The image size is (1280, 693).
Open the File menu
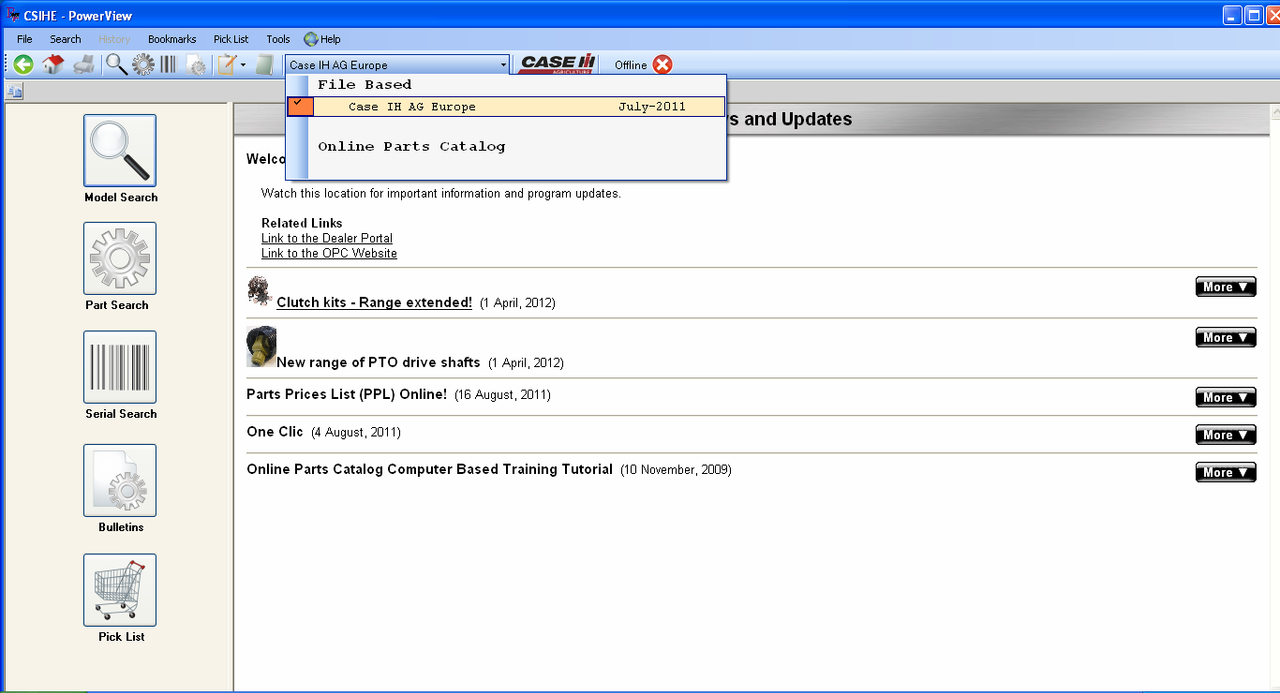[x=25, y=39]
